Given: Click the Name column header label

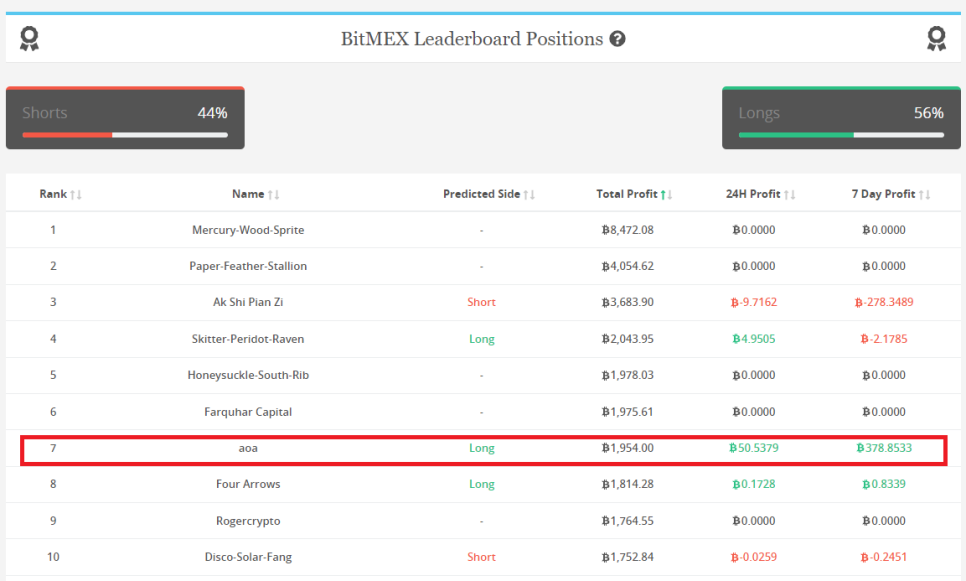Looking at the screenshot, I should (x=248, y=194).
